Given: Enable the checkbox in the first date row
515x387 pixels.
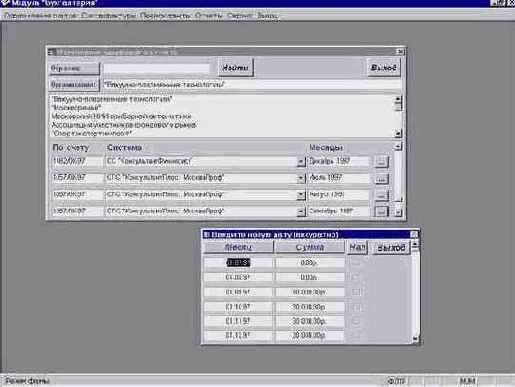Looking at the screenshot, I should tap(356, 262).
